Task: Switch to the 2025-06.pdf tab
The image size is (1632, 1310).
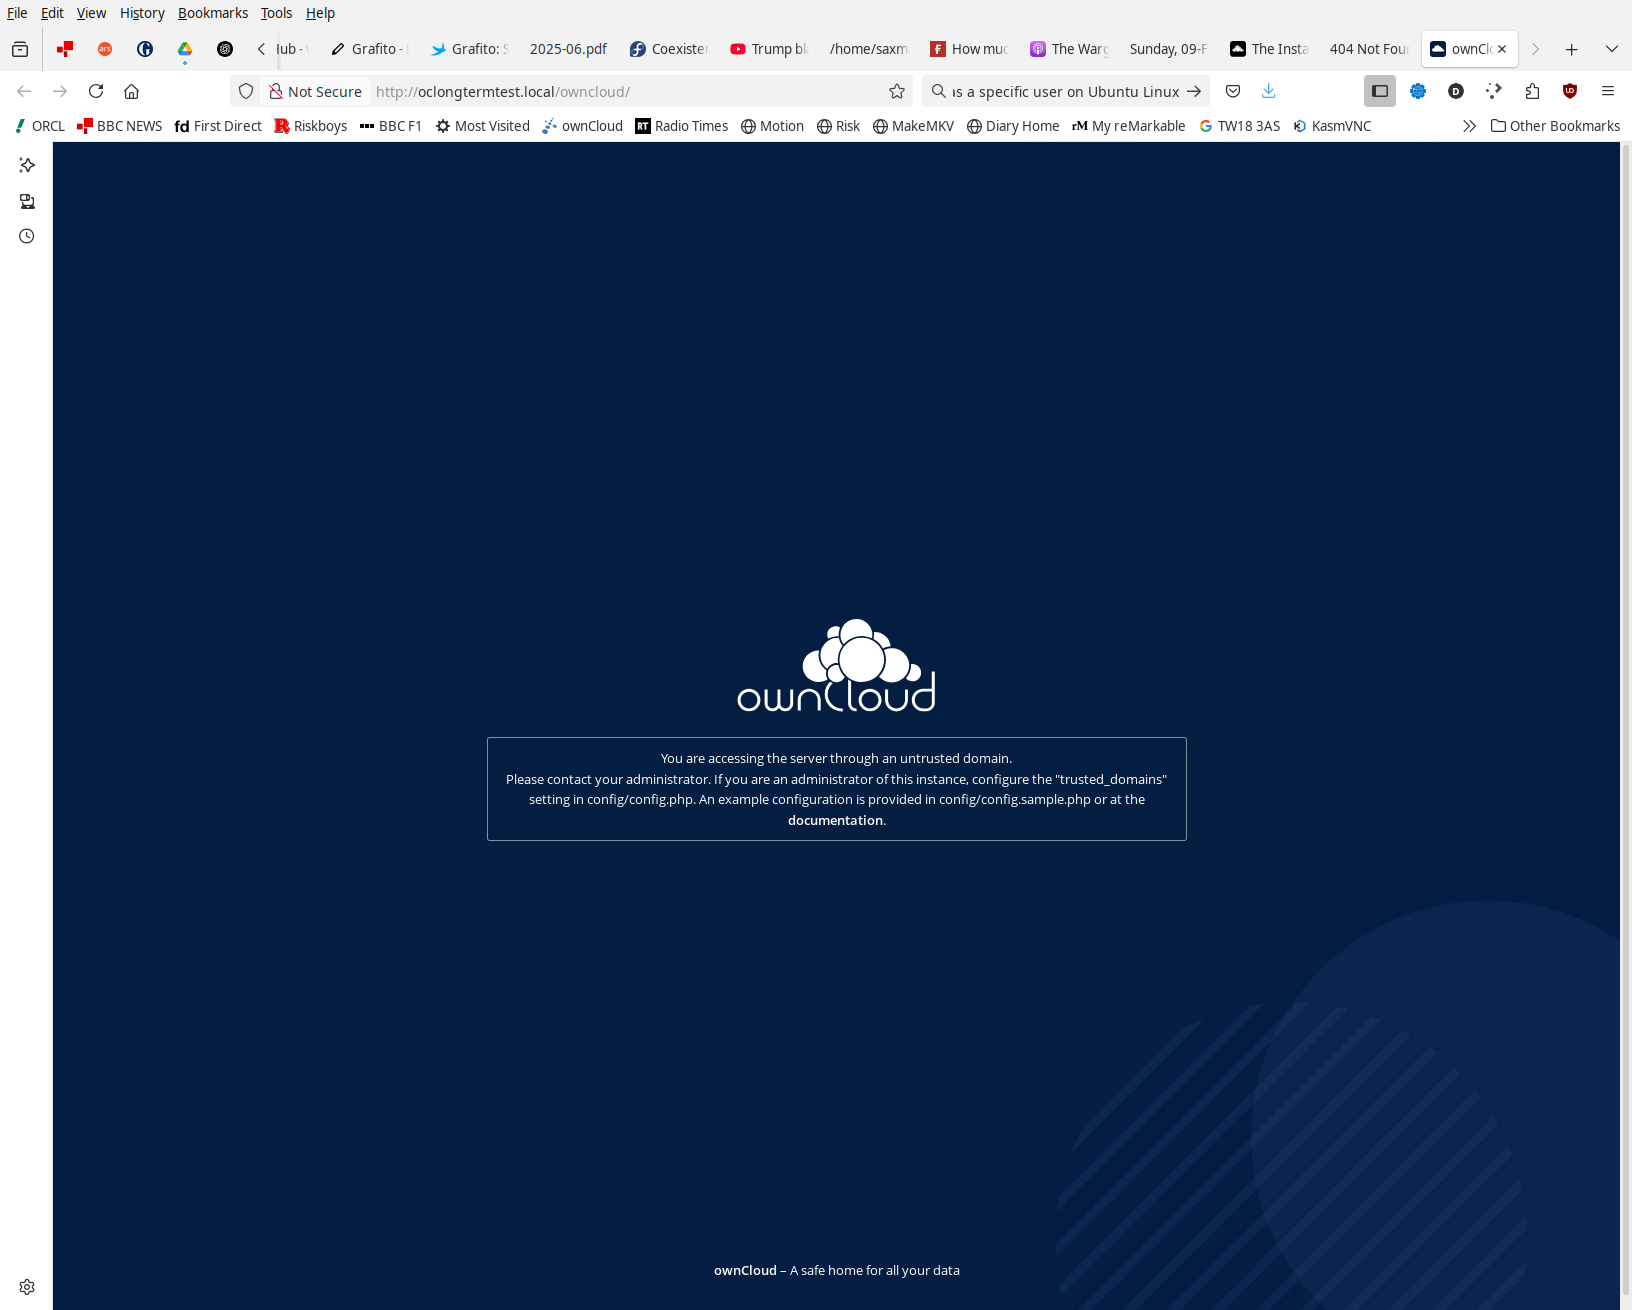Action: pyautogui.click(x=567, y=49)
